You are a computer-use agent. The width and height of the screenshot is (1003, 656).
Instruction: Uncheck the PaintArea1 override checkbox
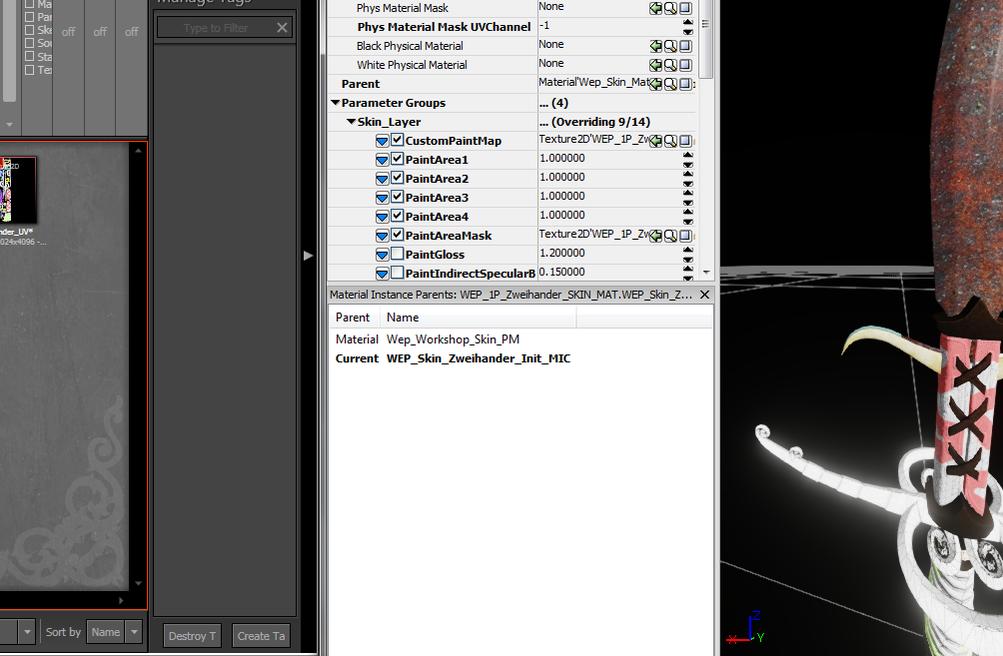click(x=397, y=159)
